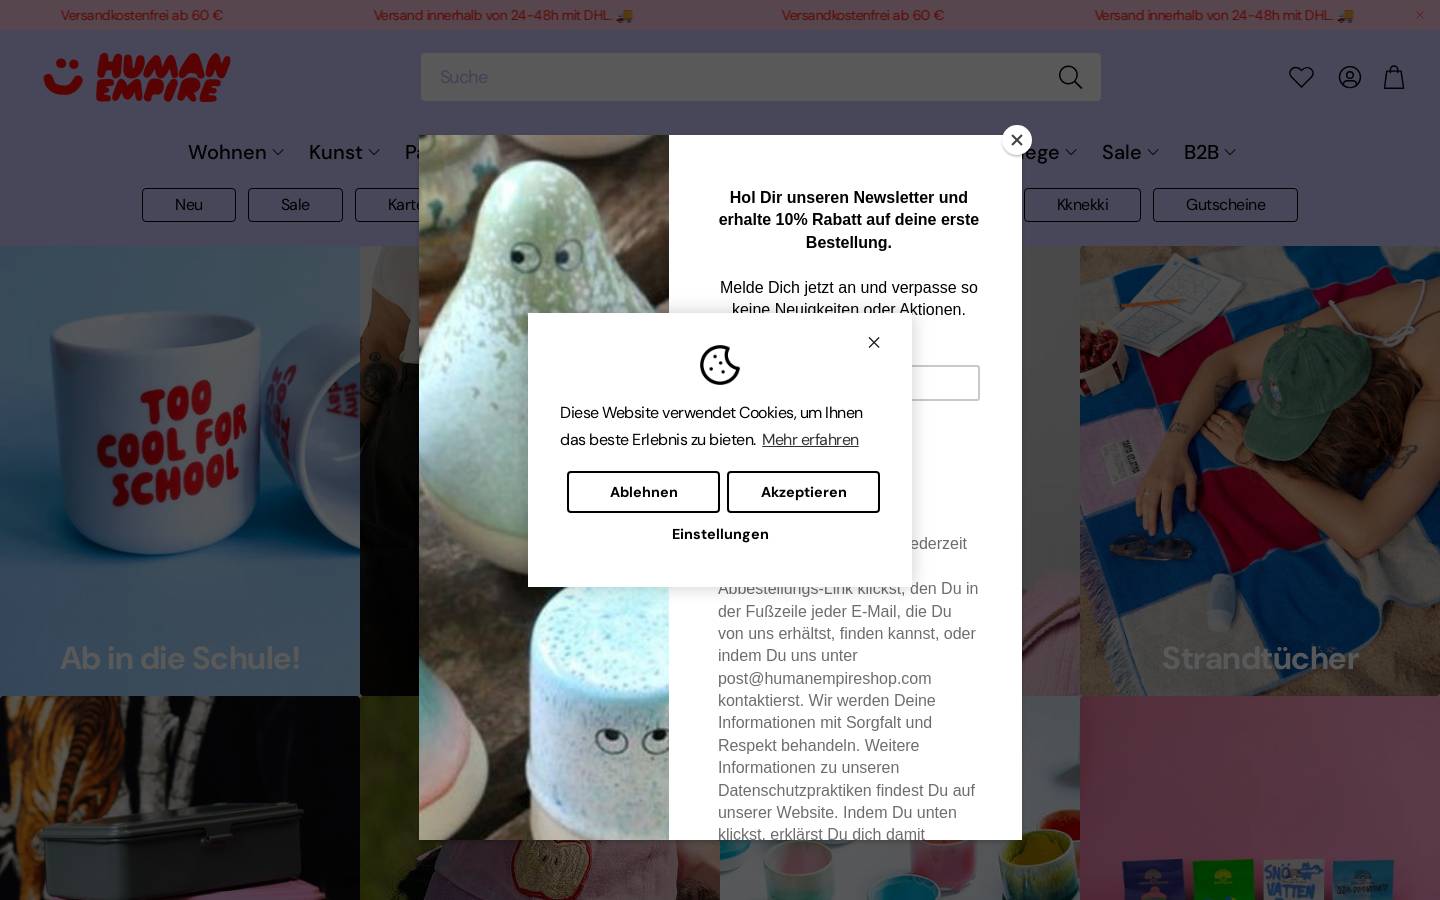Open the wishlist heart icon
Viewport: 1440px width, 900px height.
tap(1301, 77)
